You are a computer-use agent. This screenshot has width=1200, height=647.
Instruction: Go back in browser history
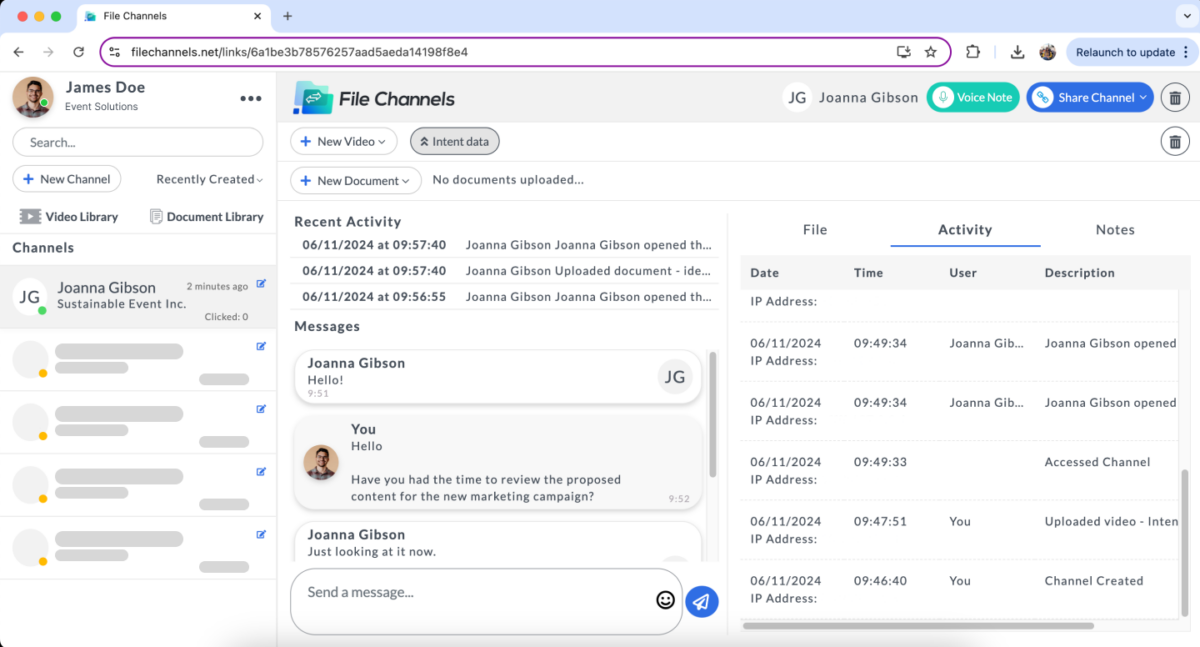[x=19, y=52]
